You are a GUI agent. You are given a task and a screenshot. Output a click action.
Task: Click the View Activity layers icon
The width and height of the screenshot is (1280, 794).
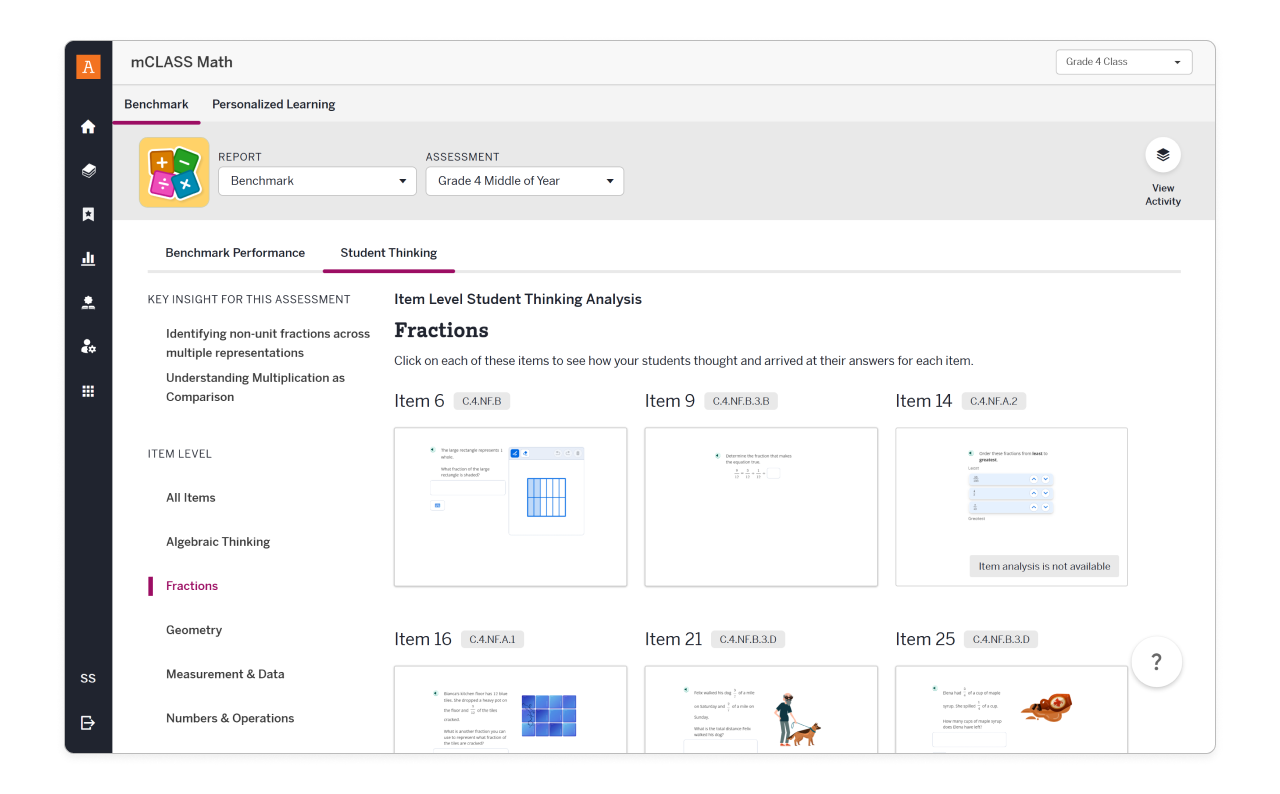tap(1163, 155)
